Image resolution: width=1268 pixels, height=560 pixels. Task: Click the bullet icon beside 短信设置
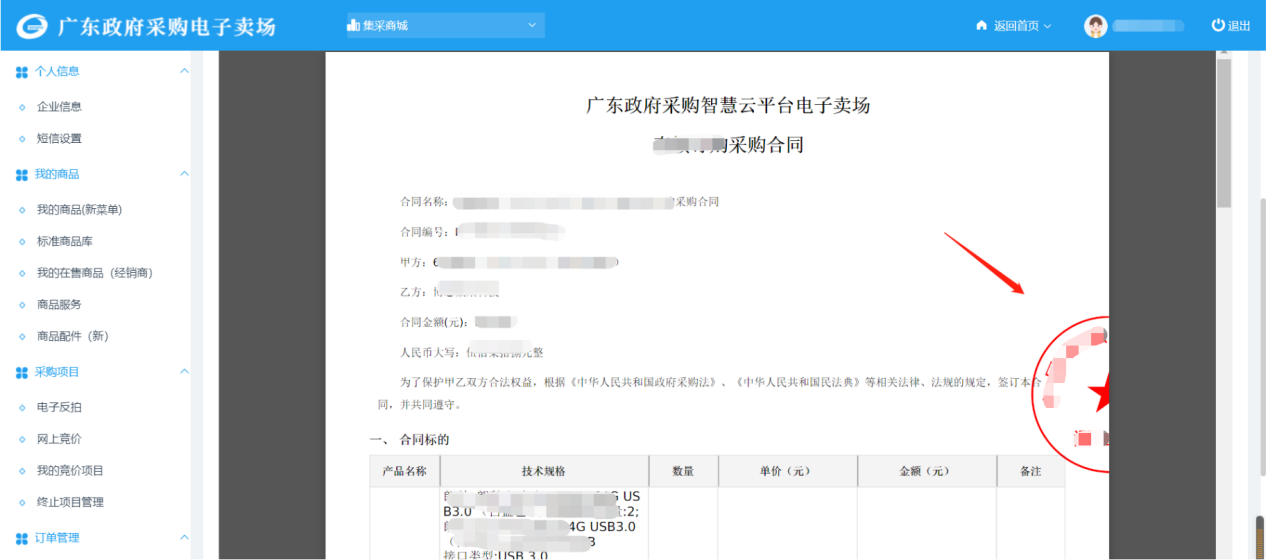[22, 139]
